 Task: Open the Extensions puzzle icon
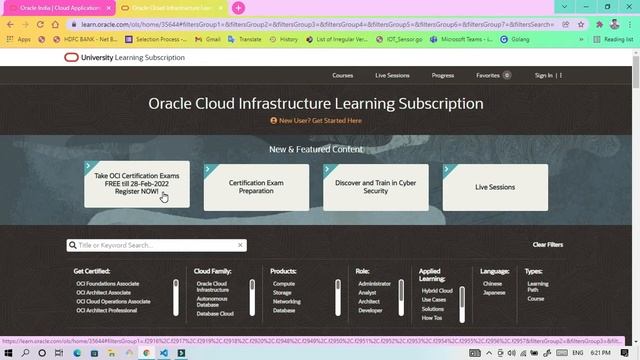599,24
